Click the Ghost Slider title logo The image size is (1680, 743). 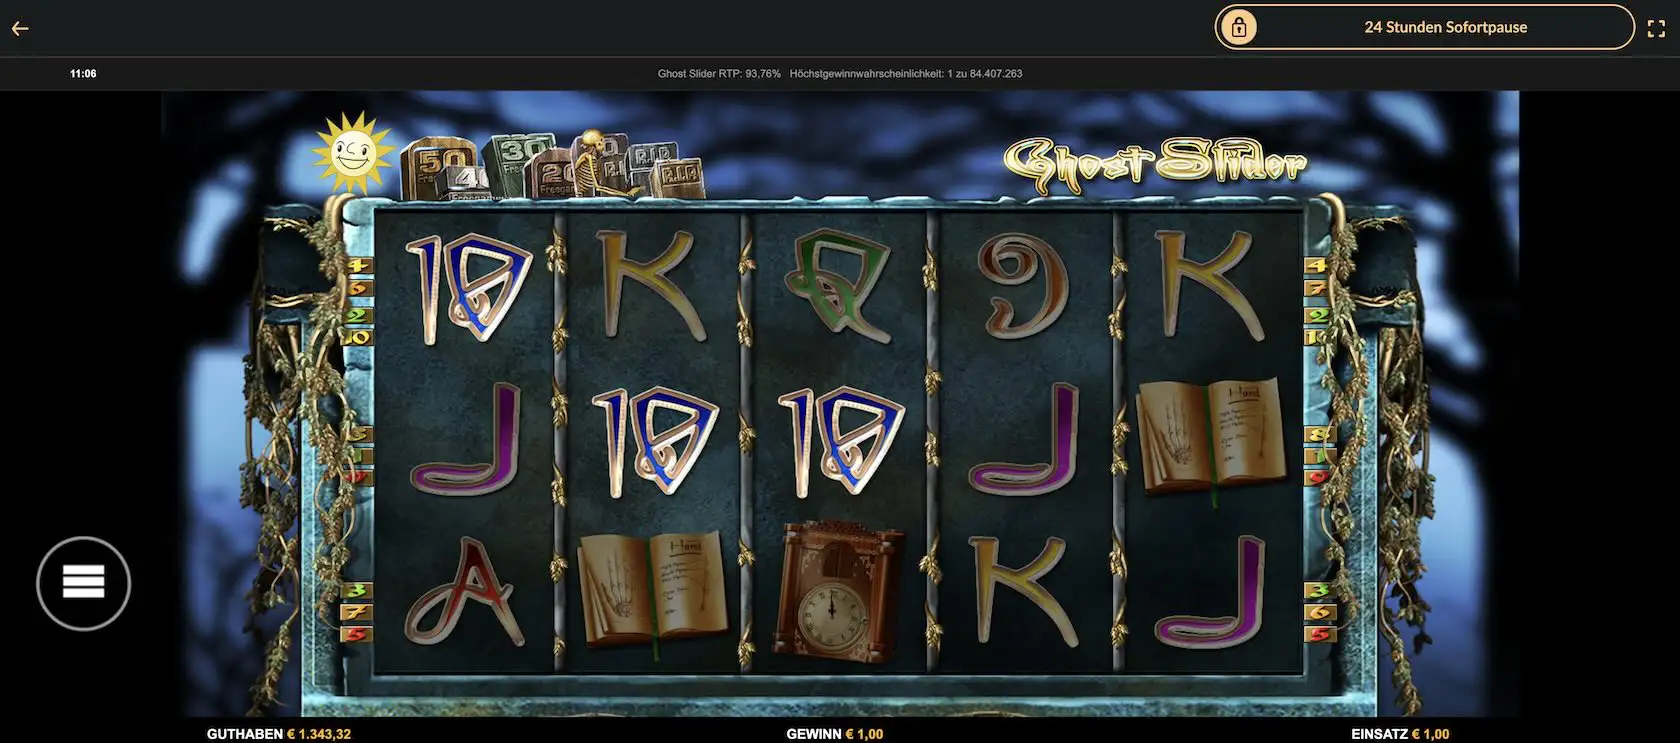point(1155,165)
